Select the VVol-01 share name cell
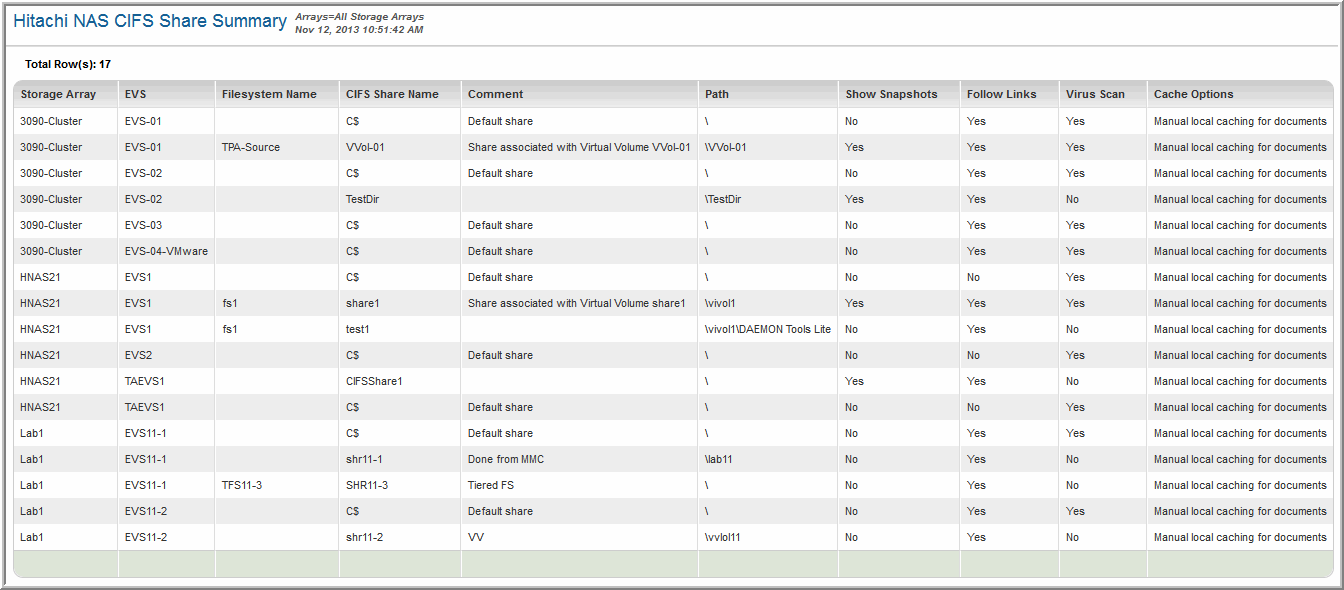The image size is (1344, 590). 365,147
